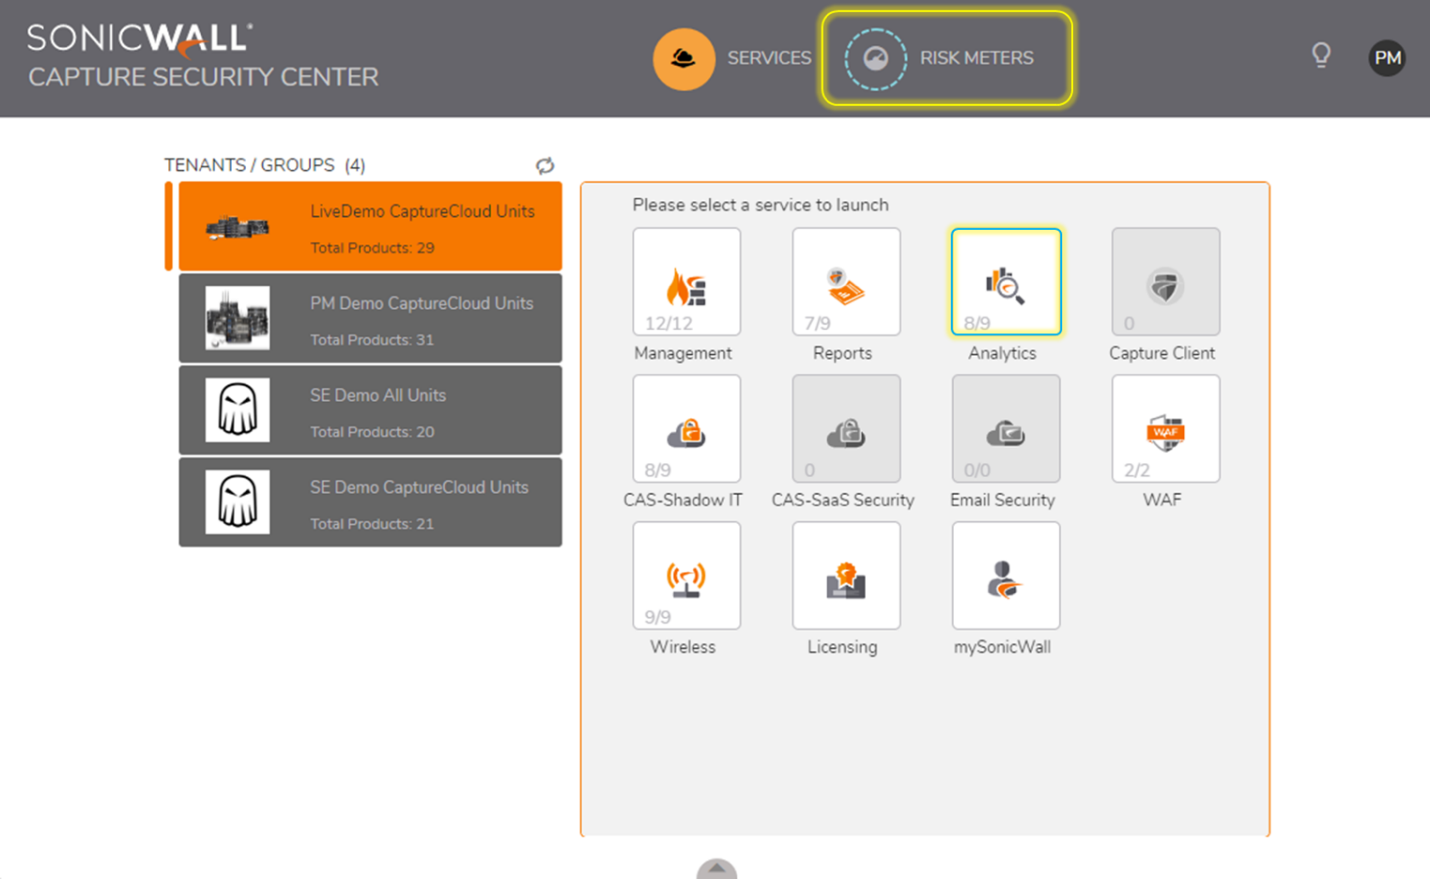Click the 'Total Products: 29' text
The width and height of the screenshot is (1430, 879).
point(372,248)
